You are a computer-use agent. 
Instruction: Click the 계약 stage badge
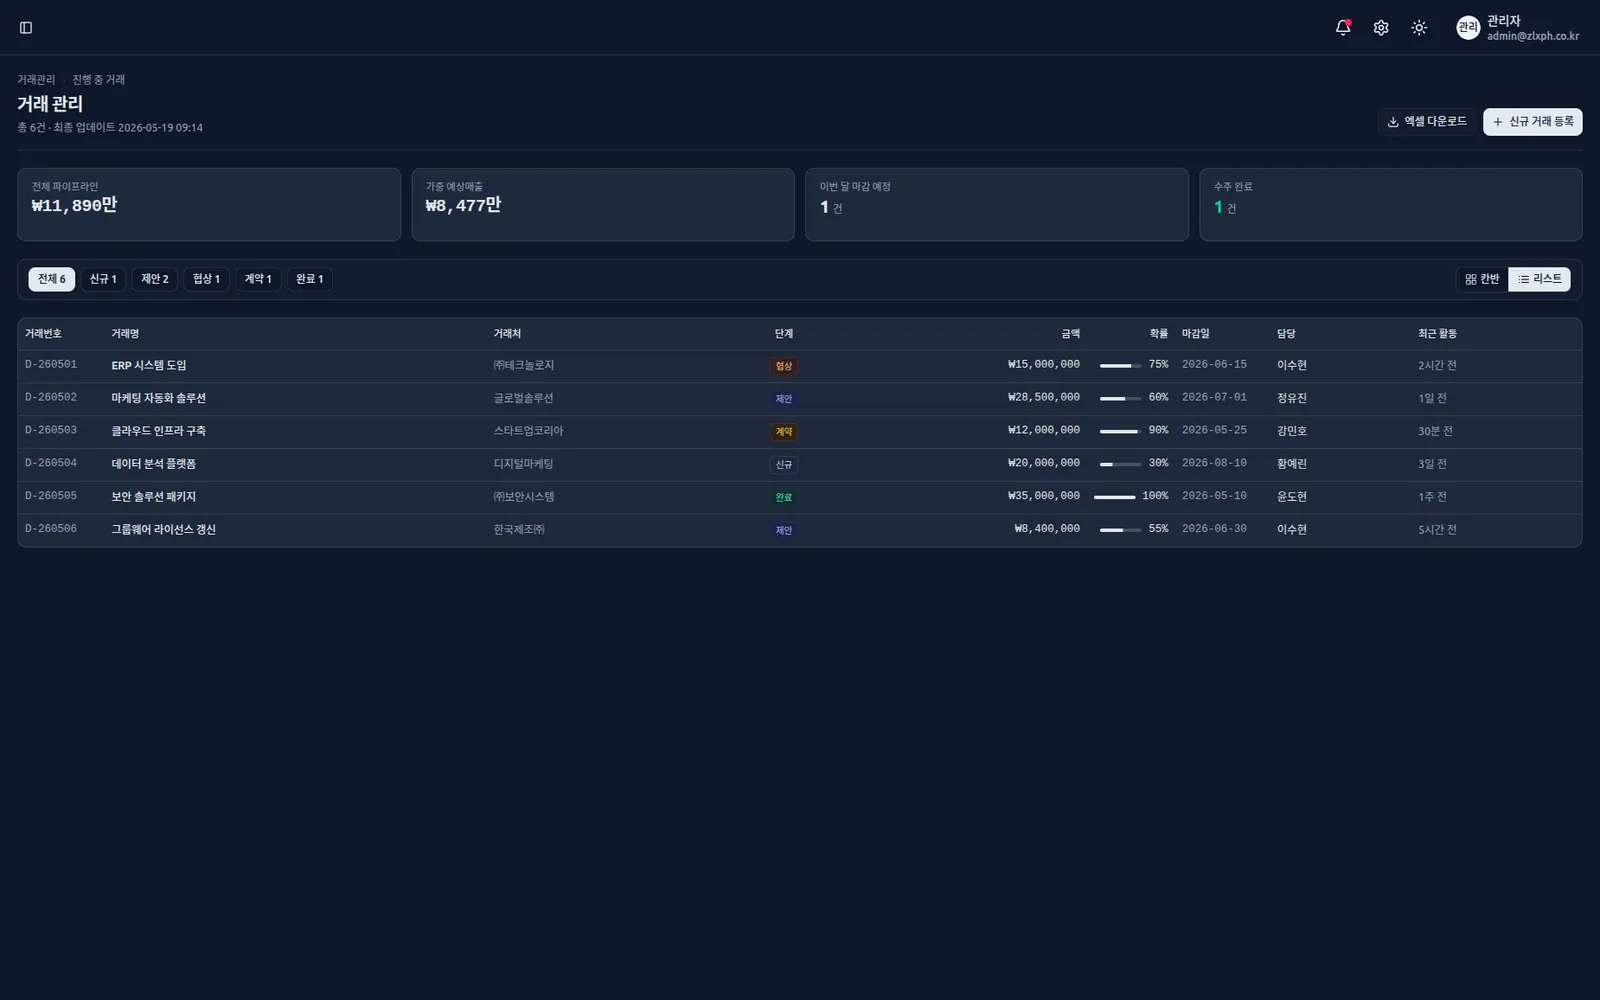(784, 432)
